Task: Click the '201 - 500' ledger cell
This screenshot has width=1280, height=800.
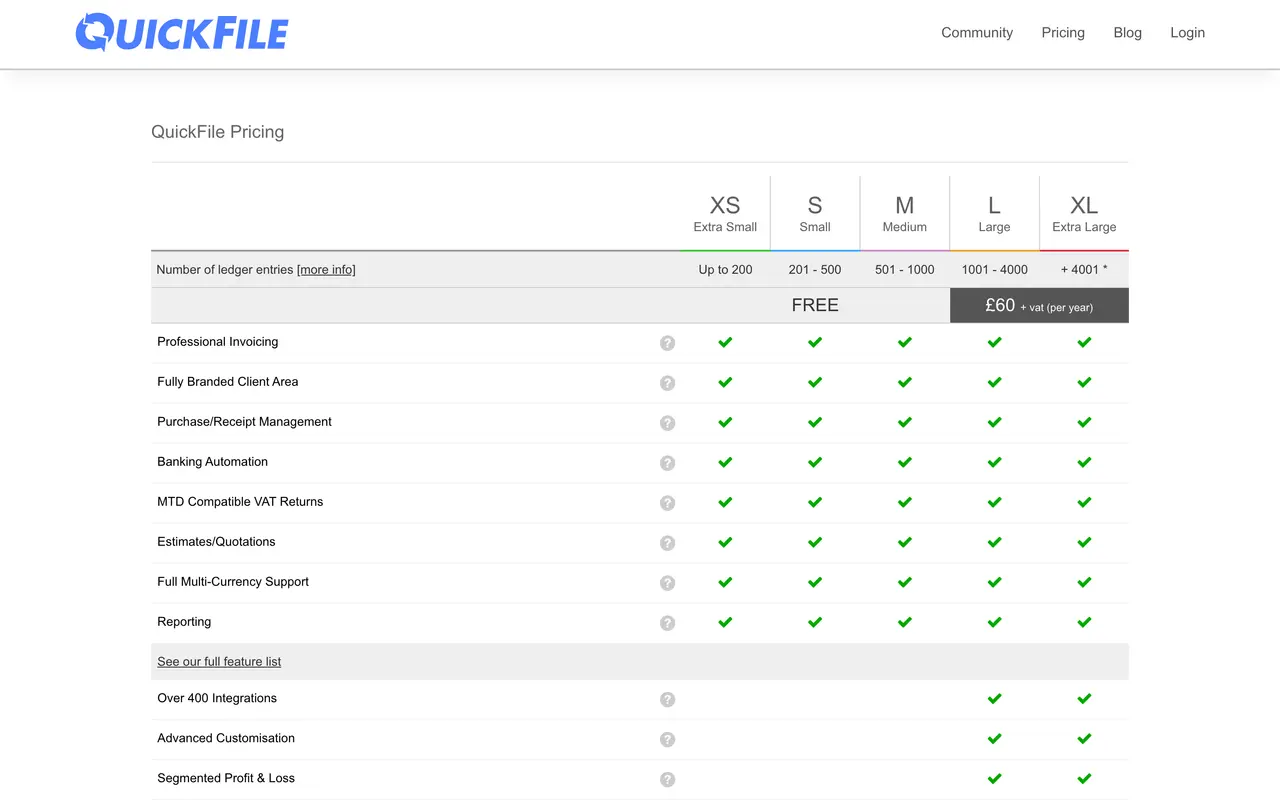Action: point(815,269)
